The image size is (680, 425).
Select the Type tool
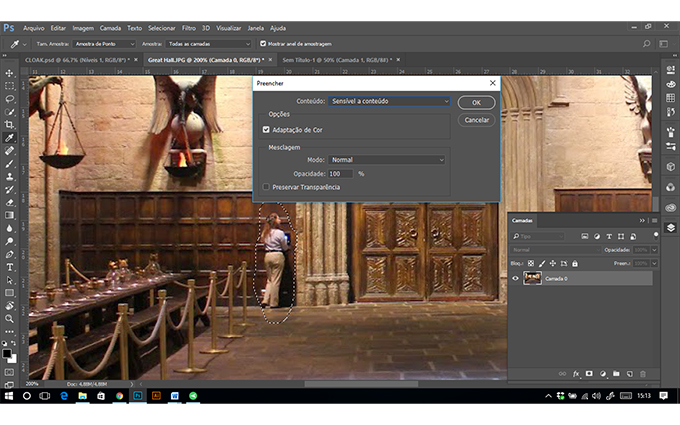click(x=9, y=267)
